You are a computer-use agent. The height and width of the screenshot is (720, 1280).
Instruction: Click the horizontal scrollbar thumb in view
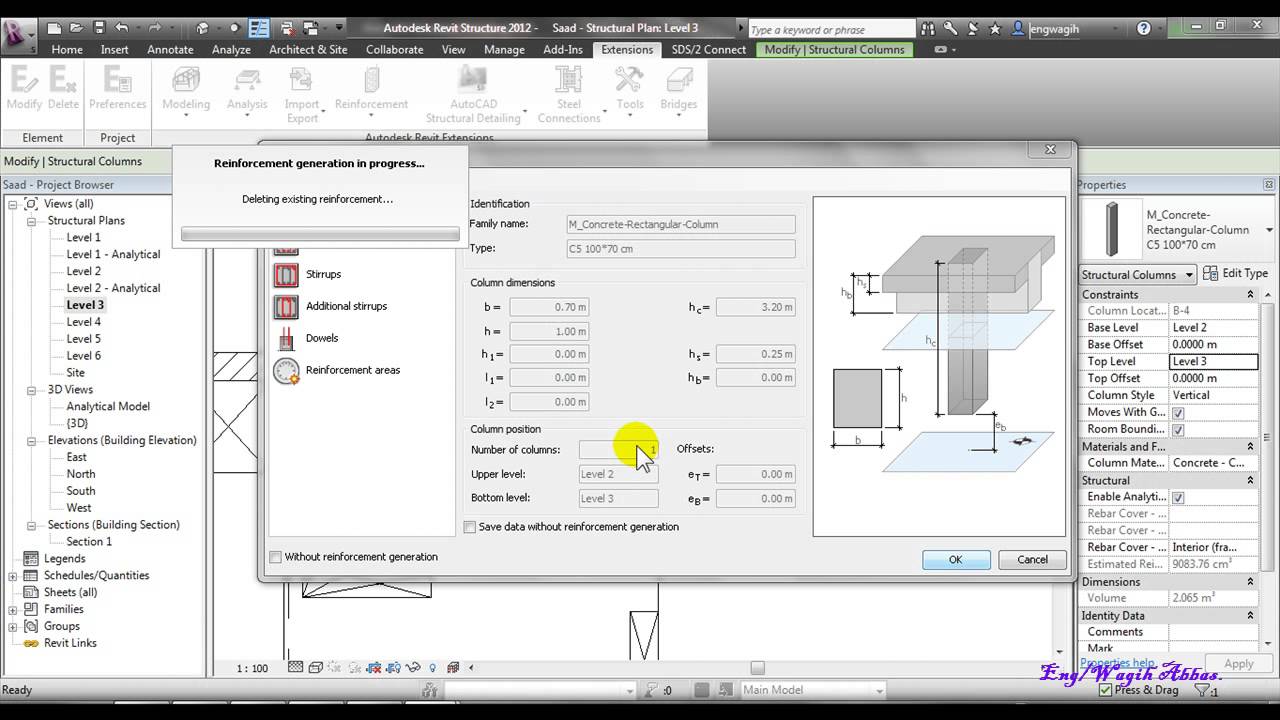coord(757,668)
